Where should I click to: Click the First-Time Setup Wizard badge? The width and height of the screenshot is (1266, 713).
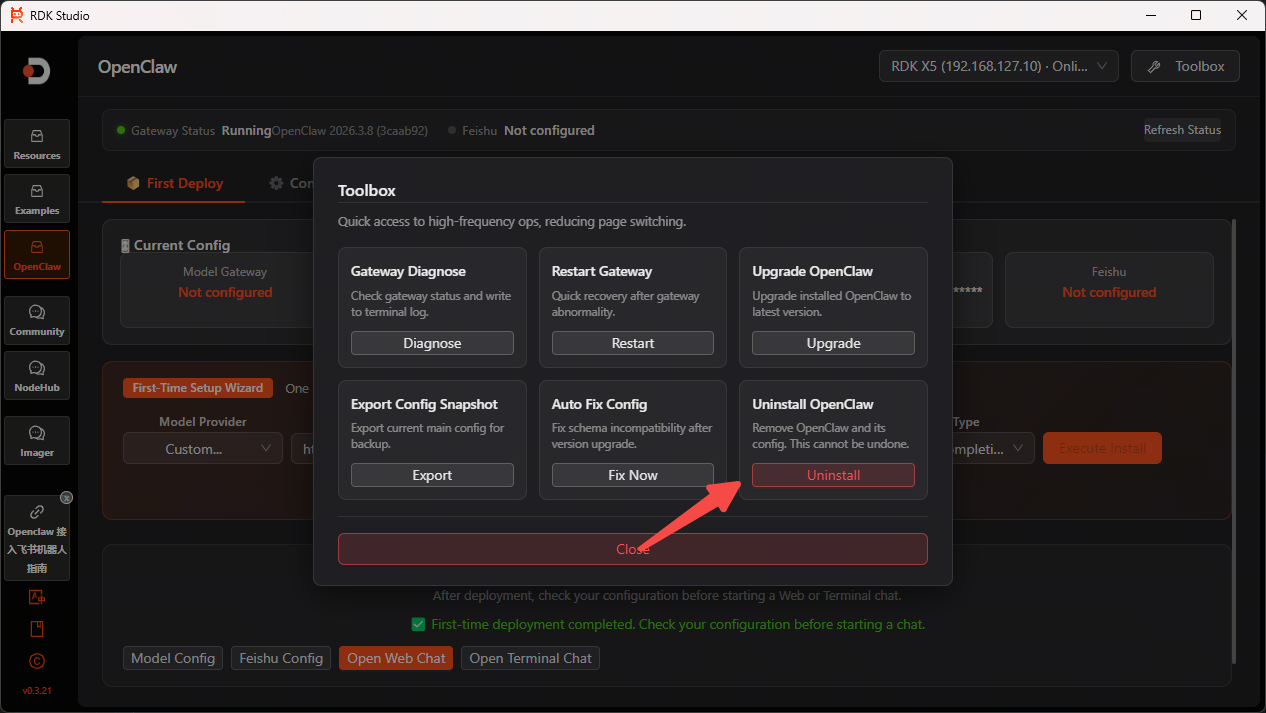(x=198, y=388)
